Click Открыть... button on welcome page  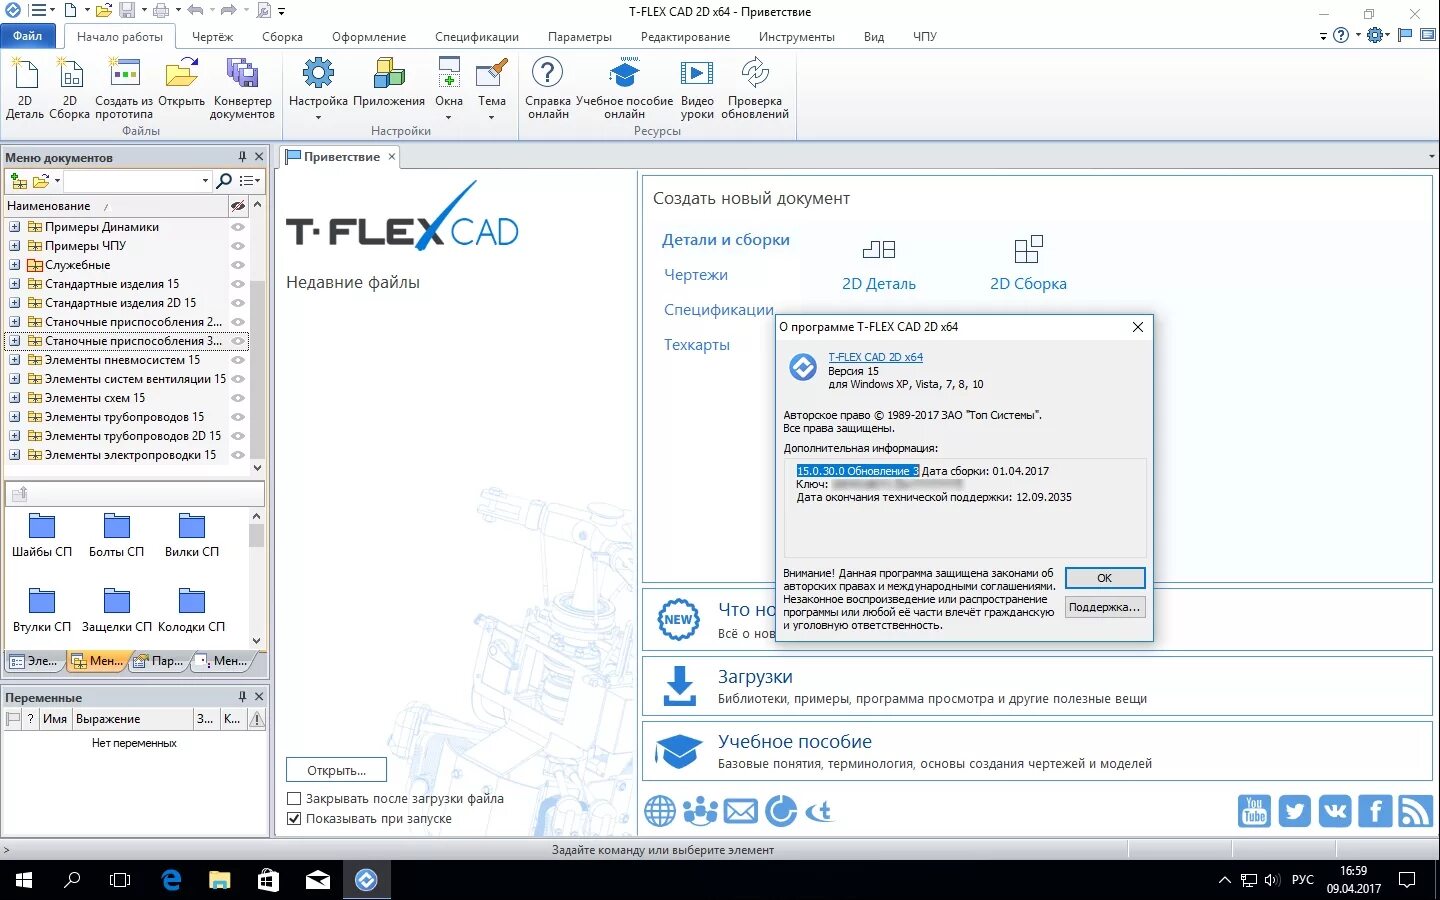[x=336, y=770]
